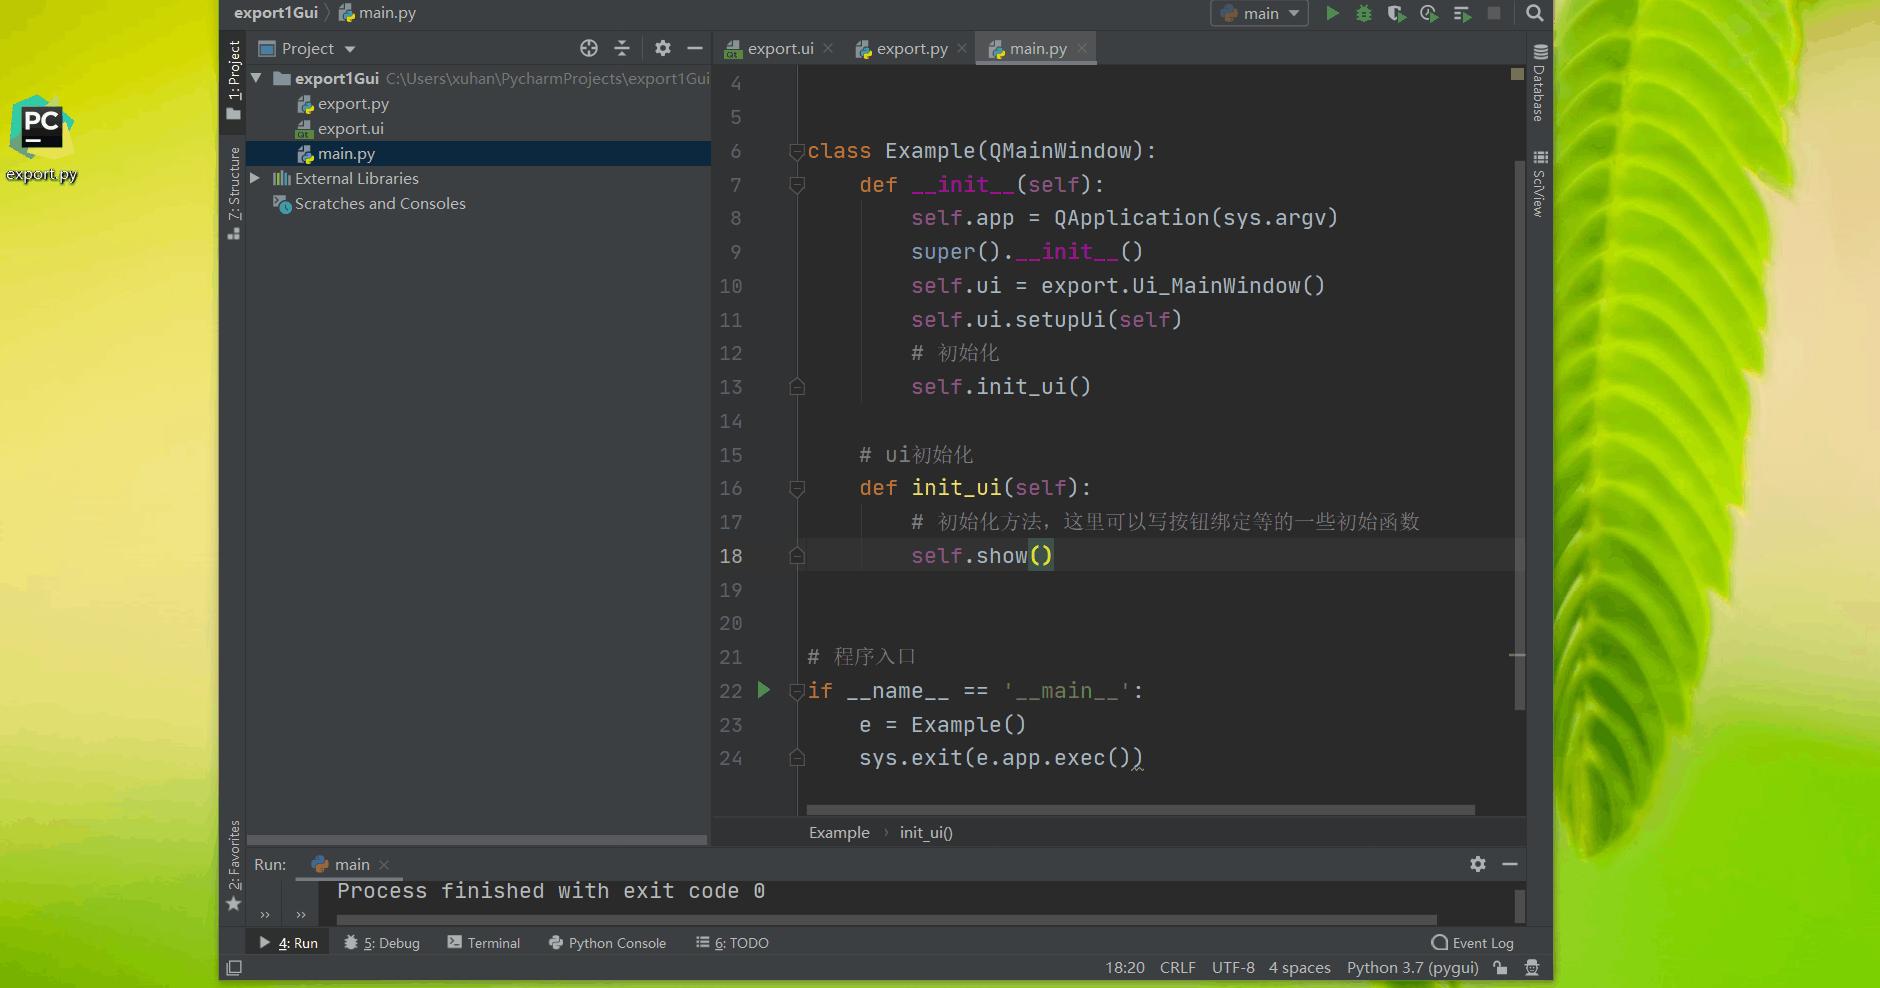Open Project panel options gear

(x=662, y=47)
